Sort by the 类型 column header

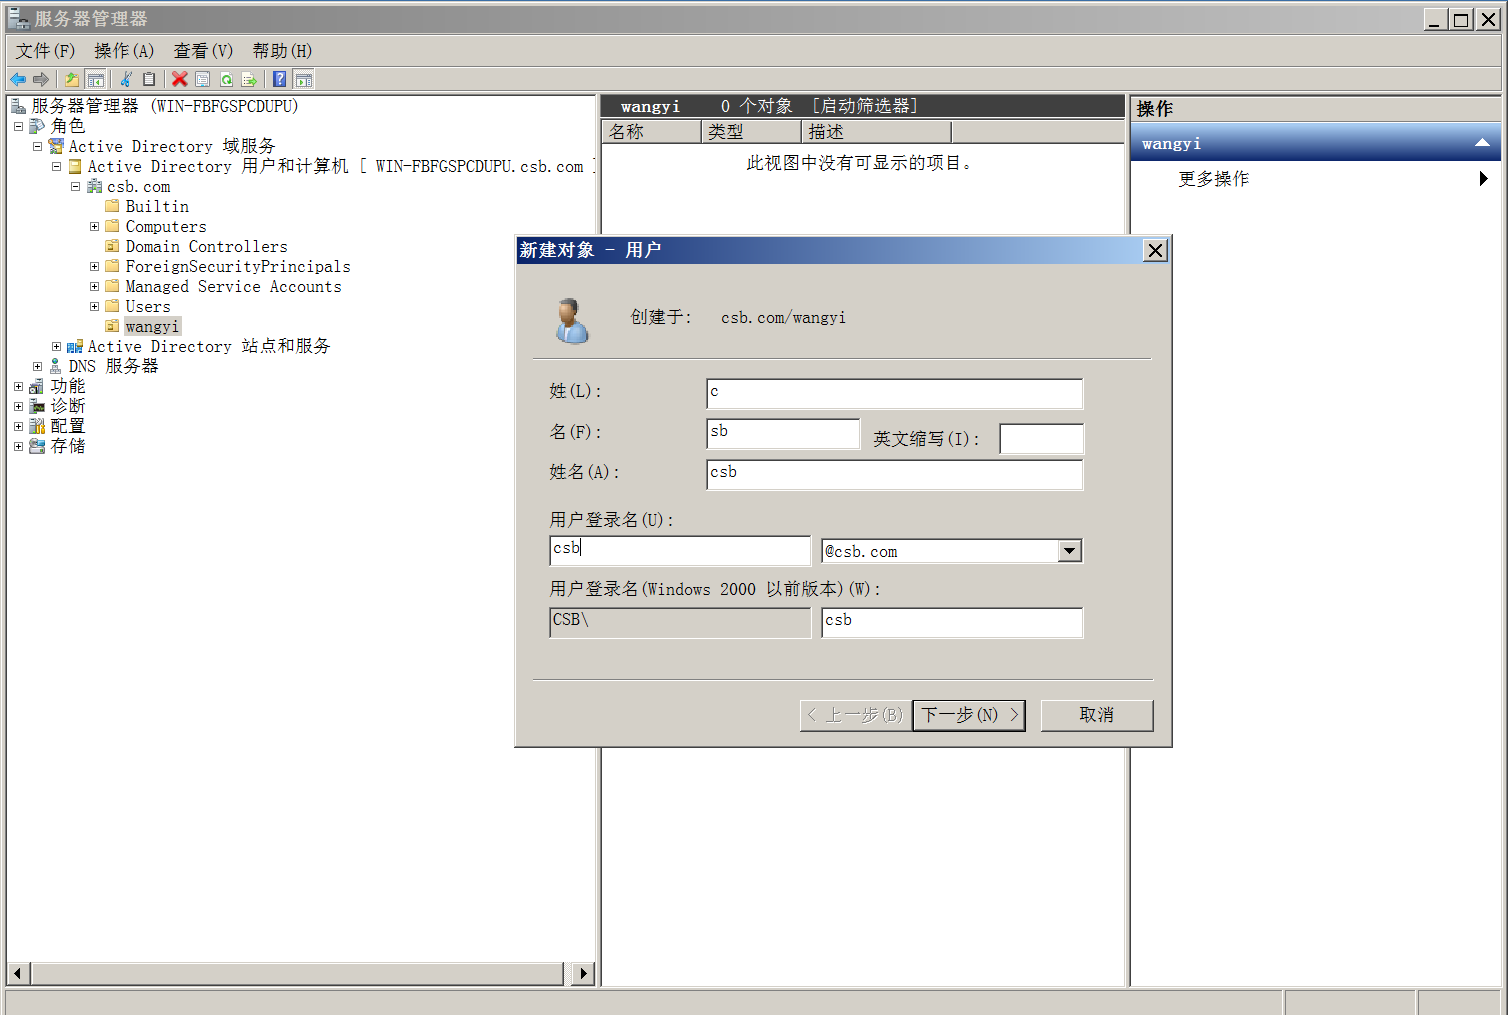(751, 132)
